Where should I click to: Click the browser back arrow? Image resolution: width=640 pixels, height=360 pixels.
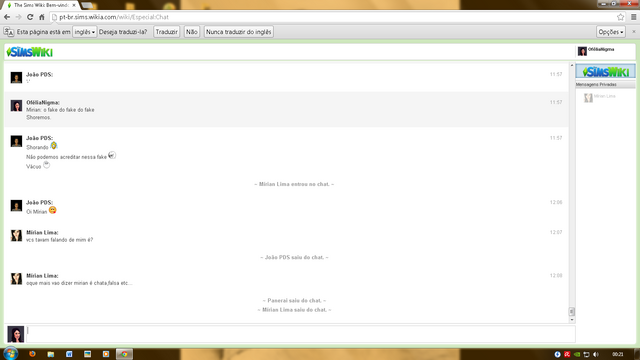click(7, 17)
